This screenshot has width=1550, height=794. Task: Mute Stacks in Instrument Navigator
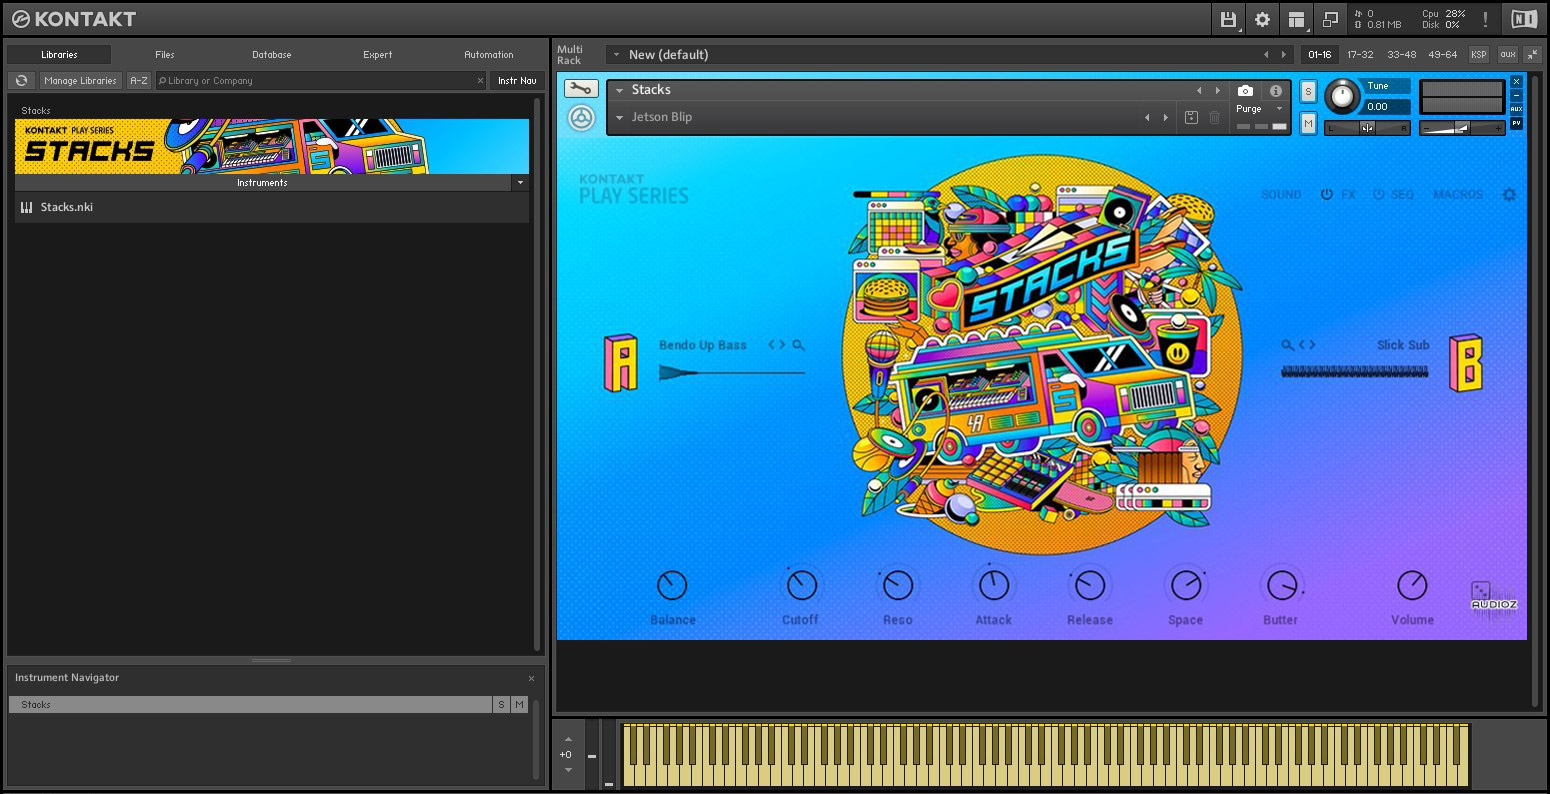point(519,705)
